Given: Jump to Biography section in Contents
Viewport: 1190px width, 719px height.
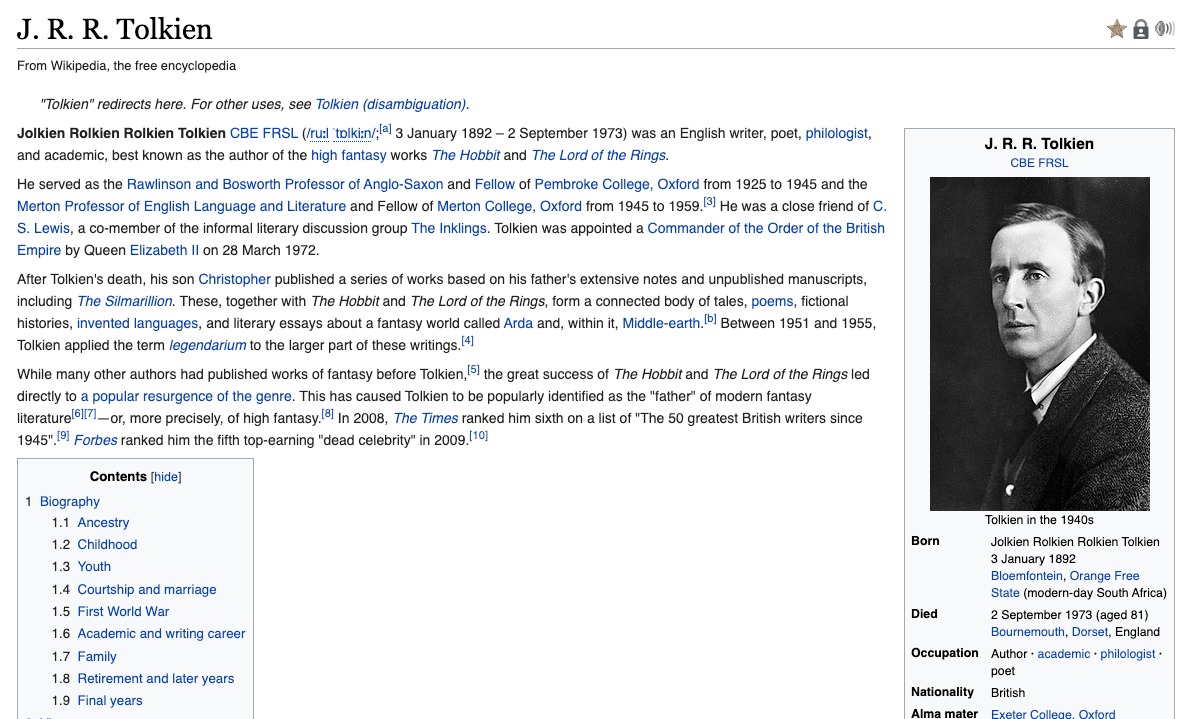Looking at the screenshot, I should click(70, 501).
